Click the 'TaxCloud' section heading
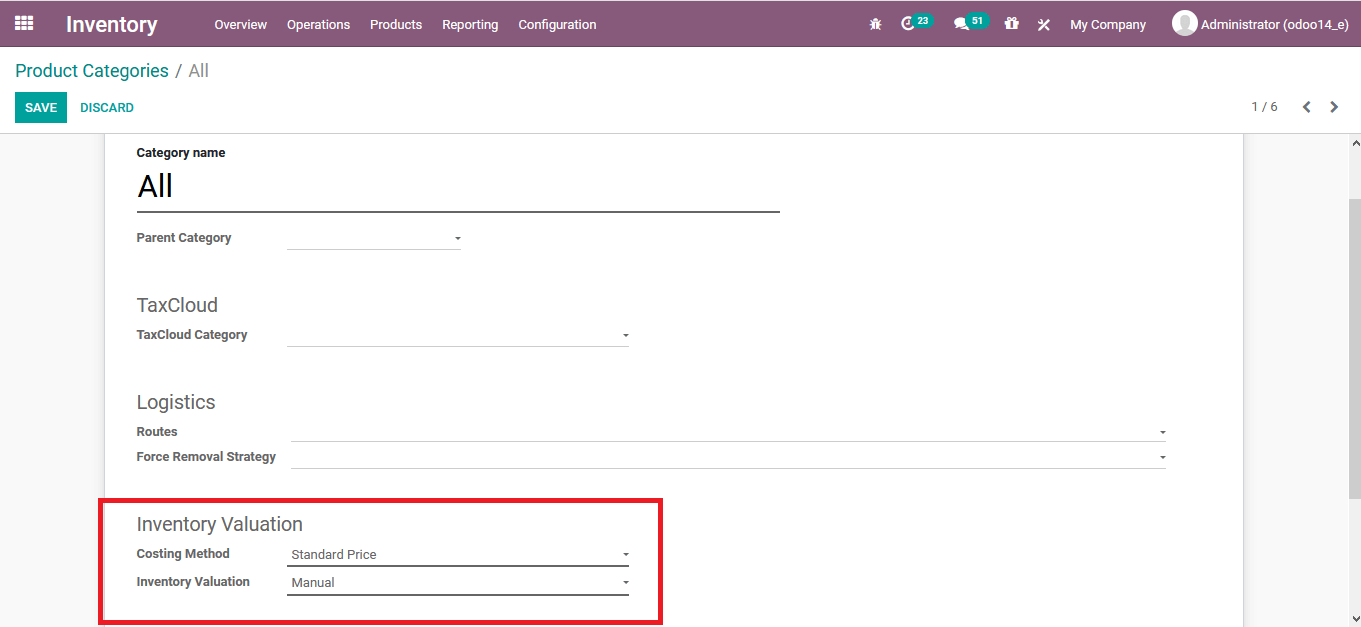The width and height of the screenshot is (1361, 627). click(177, 305)
